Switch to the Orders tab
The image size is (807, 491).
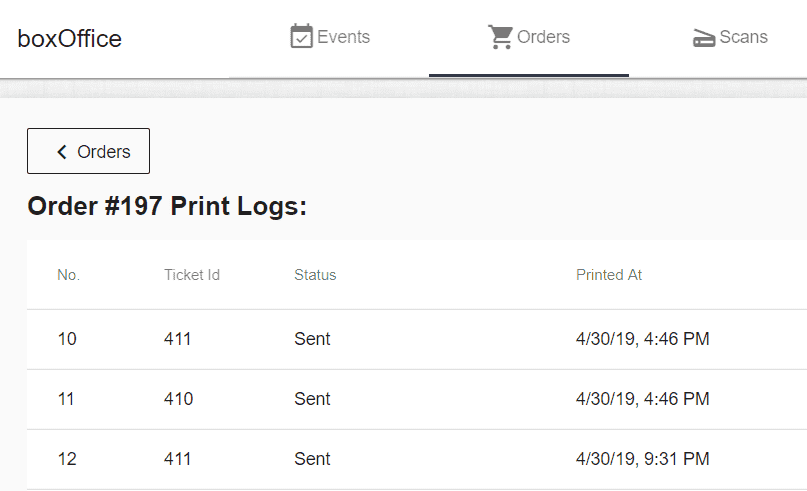pyautogui.click(x=529, y=38)
